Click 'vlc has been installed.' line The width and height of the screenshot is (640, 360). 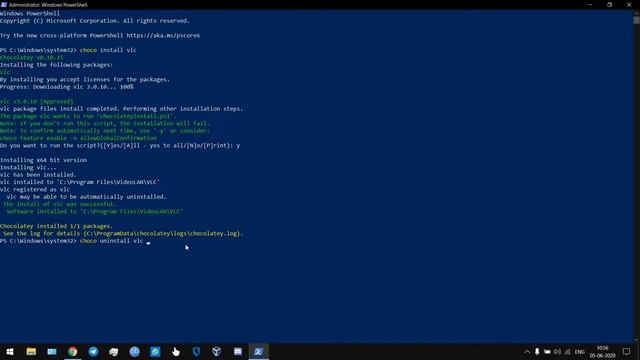point(38,175)
